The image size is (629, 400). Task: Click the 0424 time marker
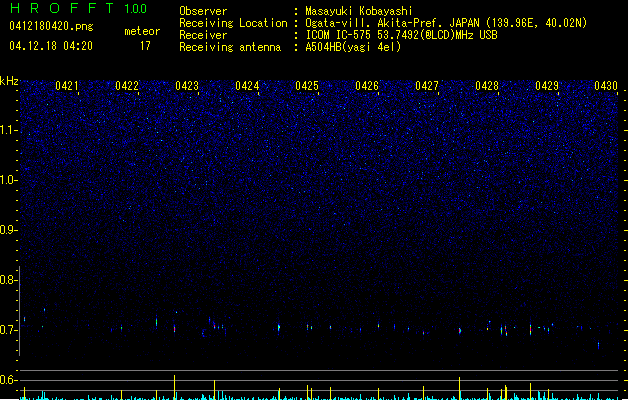click(247, 86)
